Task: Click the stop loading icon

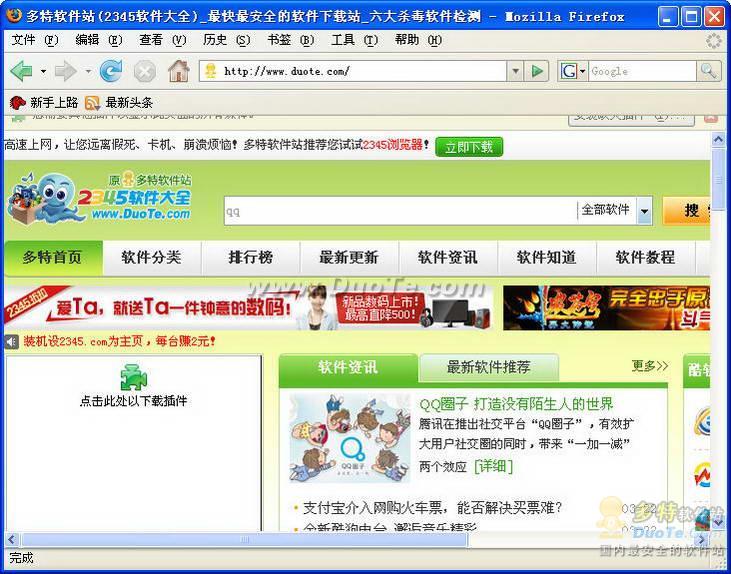Action: pos(145,72)
